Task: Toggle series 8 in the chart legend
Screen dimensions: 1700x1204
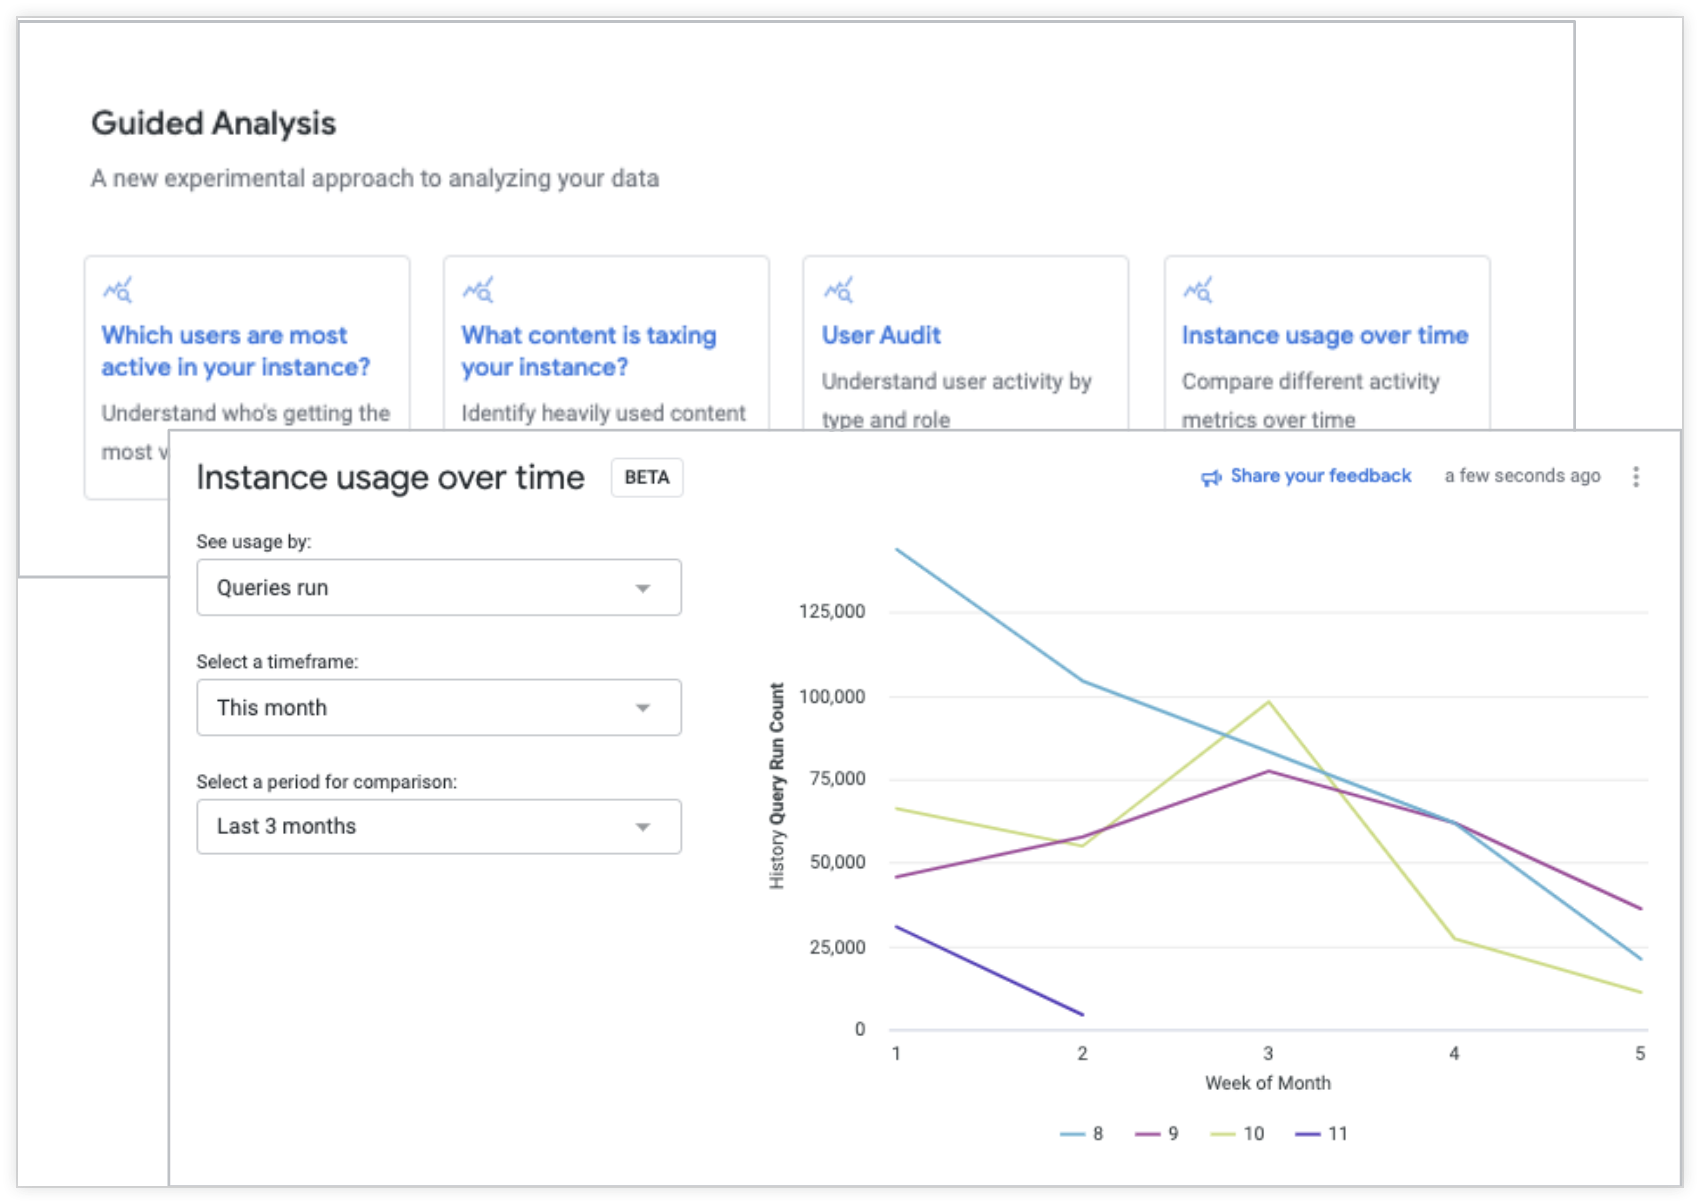Action: pos(1083,1134)
